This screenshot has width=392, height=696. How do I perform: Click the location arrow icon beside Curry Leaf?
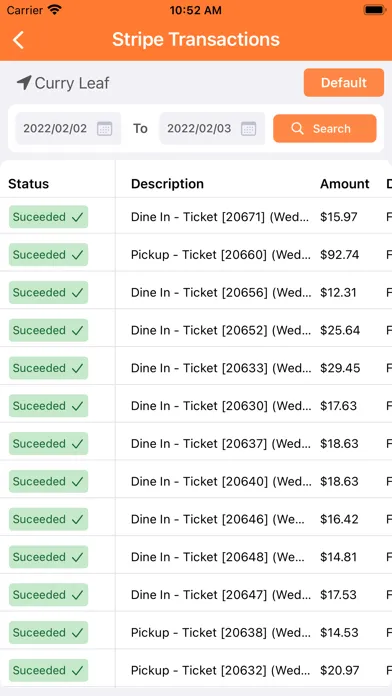[x=24, y=83]
